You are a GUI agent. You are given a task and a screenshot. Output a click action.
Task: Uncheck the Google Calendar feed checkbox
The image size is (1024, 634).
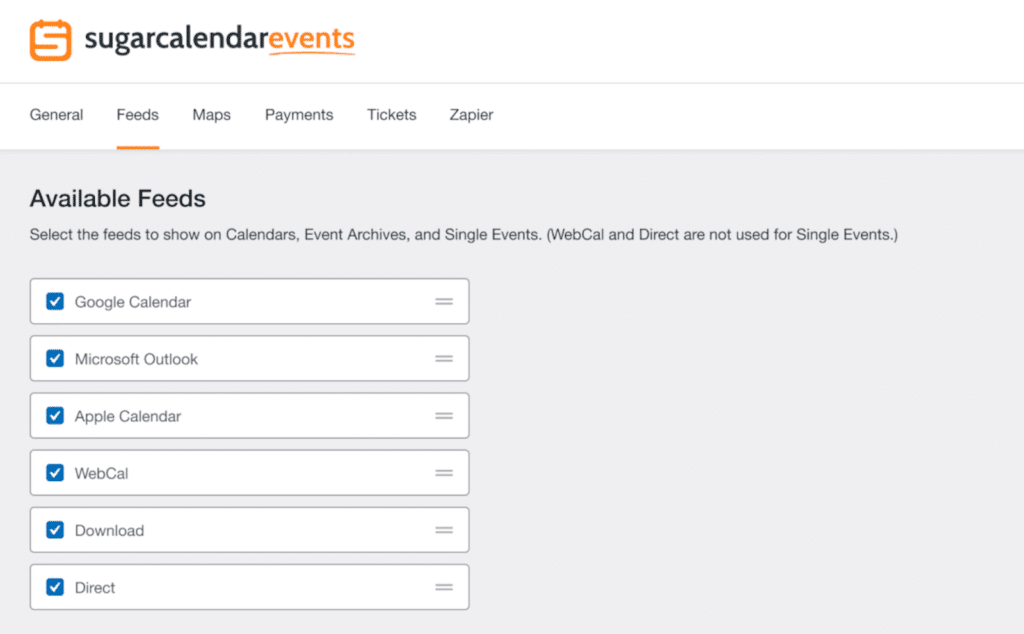click(x=55, y=301)
